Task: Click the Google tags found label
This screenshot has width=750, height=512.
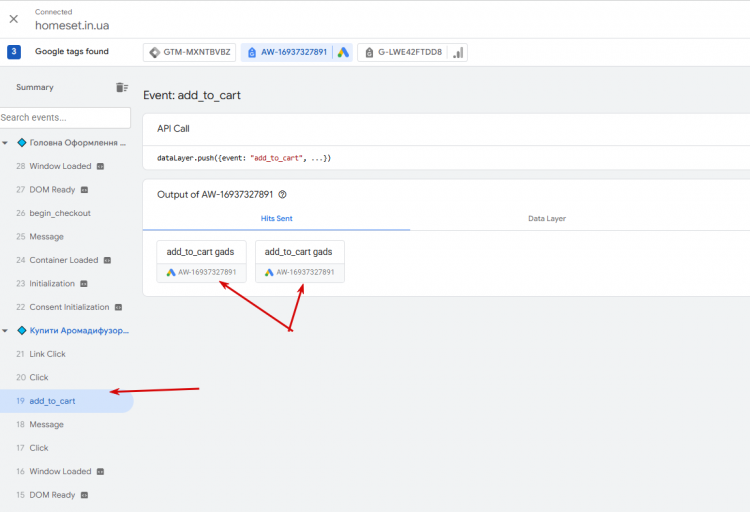Action: point(72,52)
